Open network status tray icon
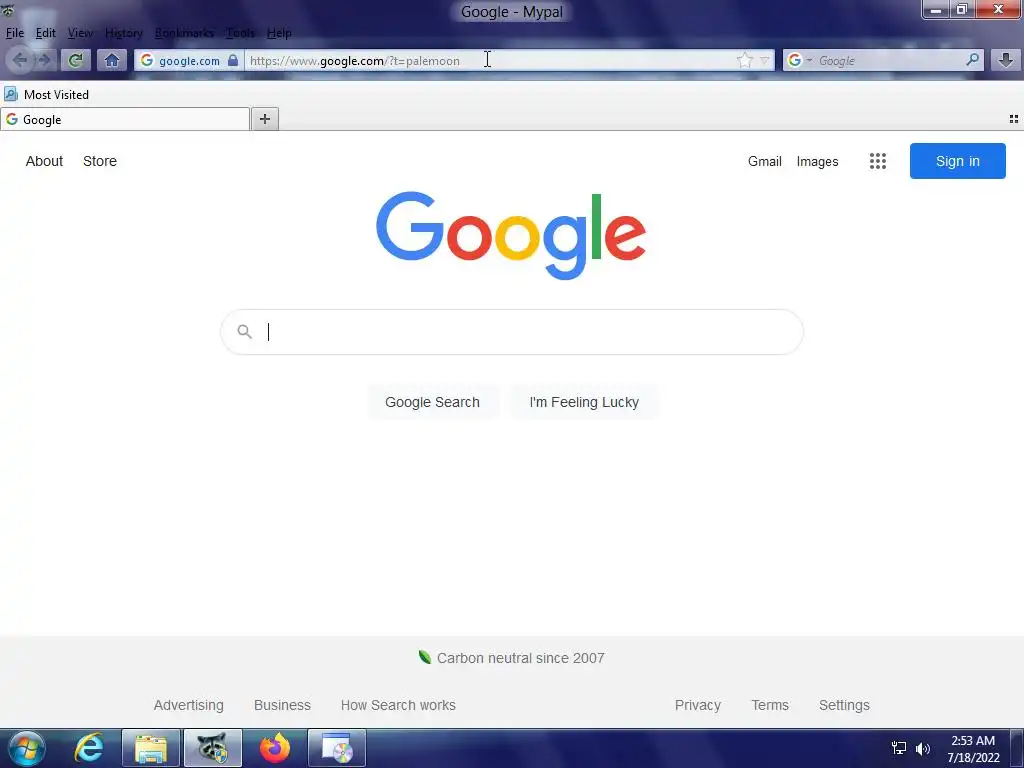Screen dimensions: 1024x768 coord(899,748)
